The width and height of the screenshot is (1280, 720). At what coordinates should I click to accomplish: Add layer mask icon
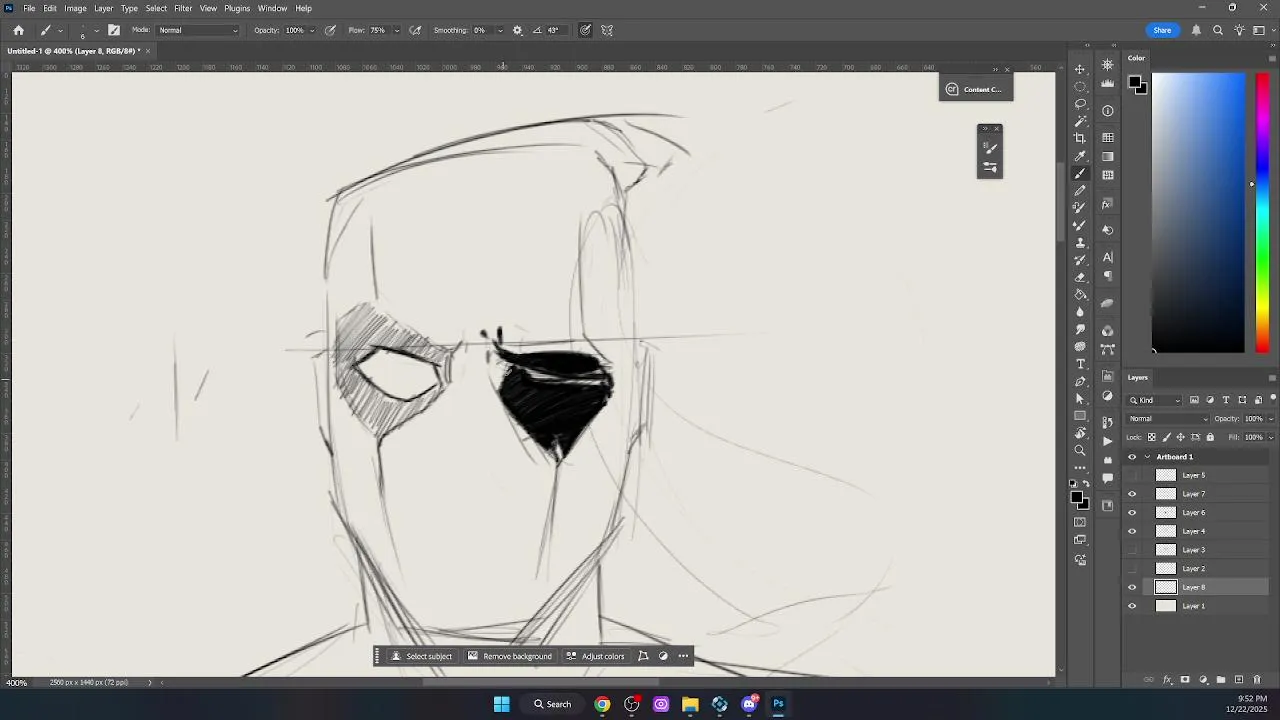click(1185, 680)
